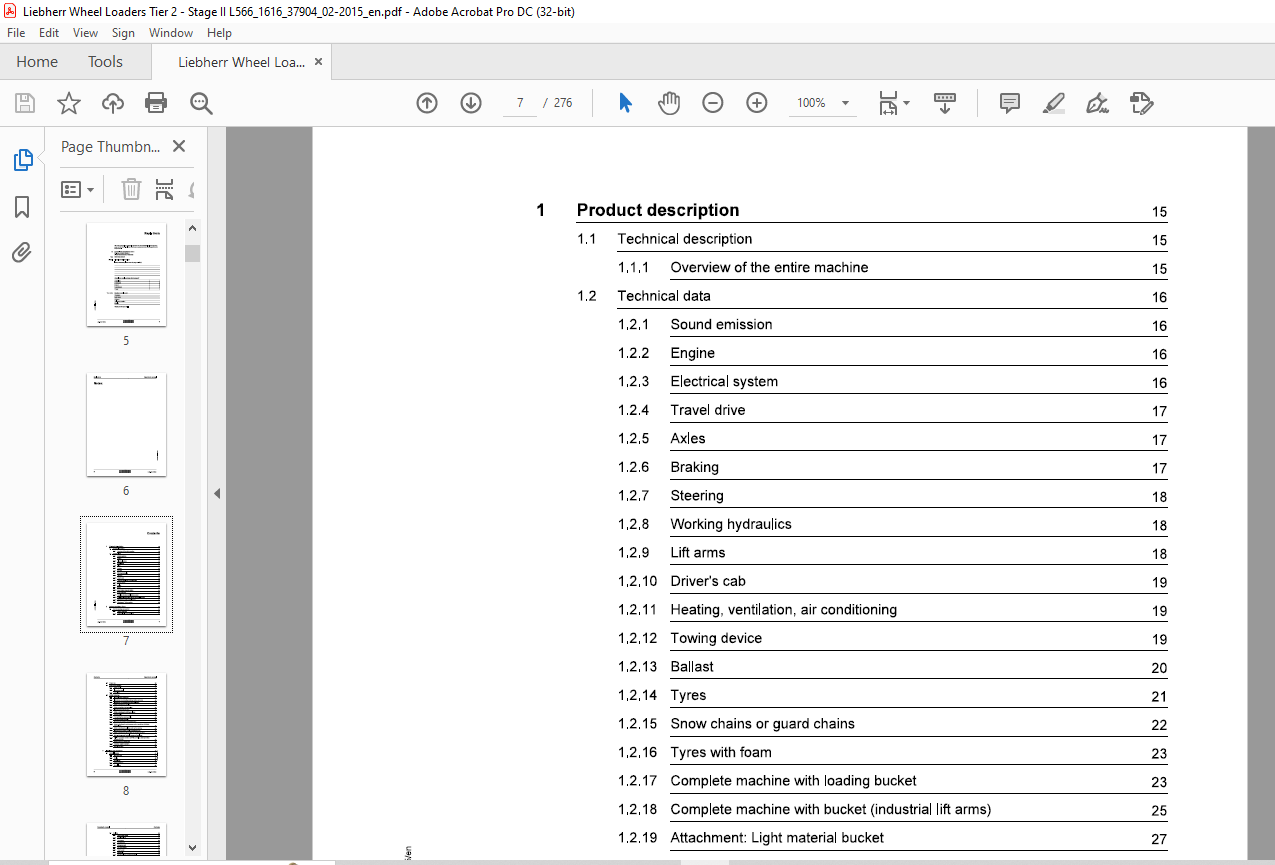Screen dimensions: 1275x865
Task: Open the Technical description contents entry
Action: pyautogui.click(x=685, y=239)
